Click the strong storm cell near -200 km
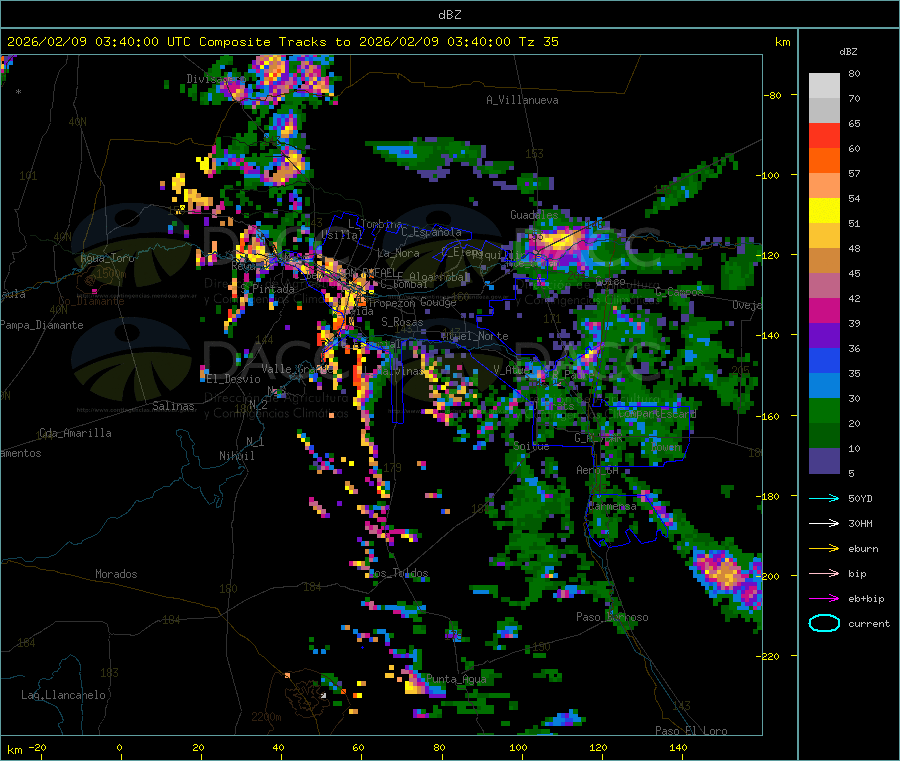Viewport: 900px width, 761px height. pyautogui.click(x=726, y=576)
